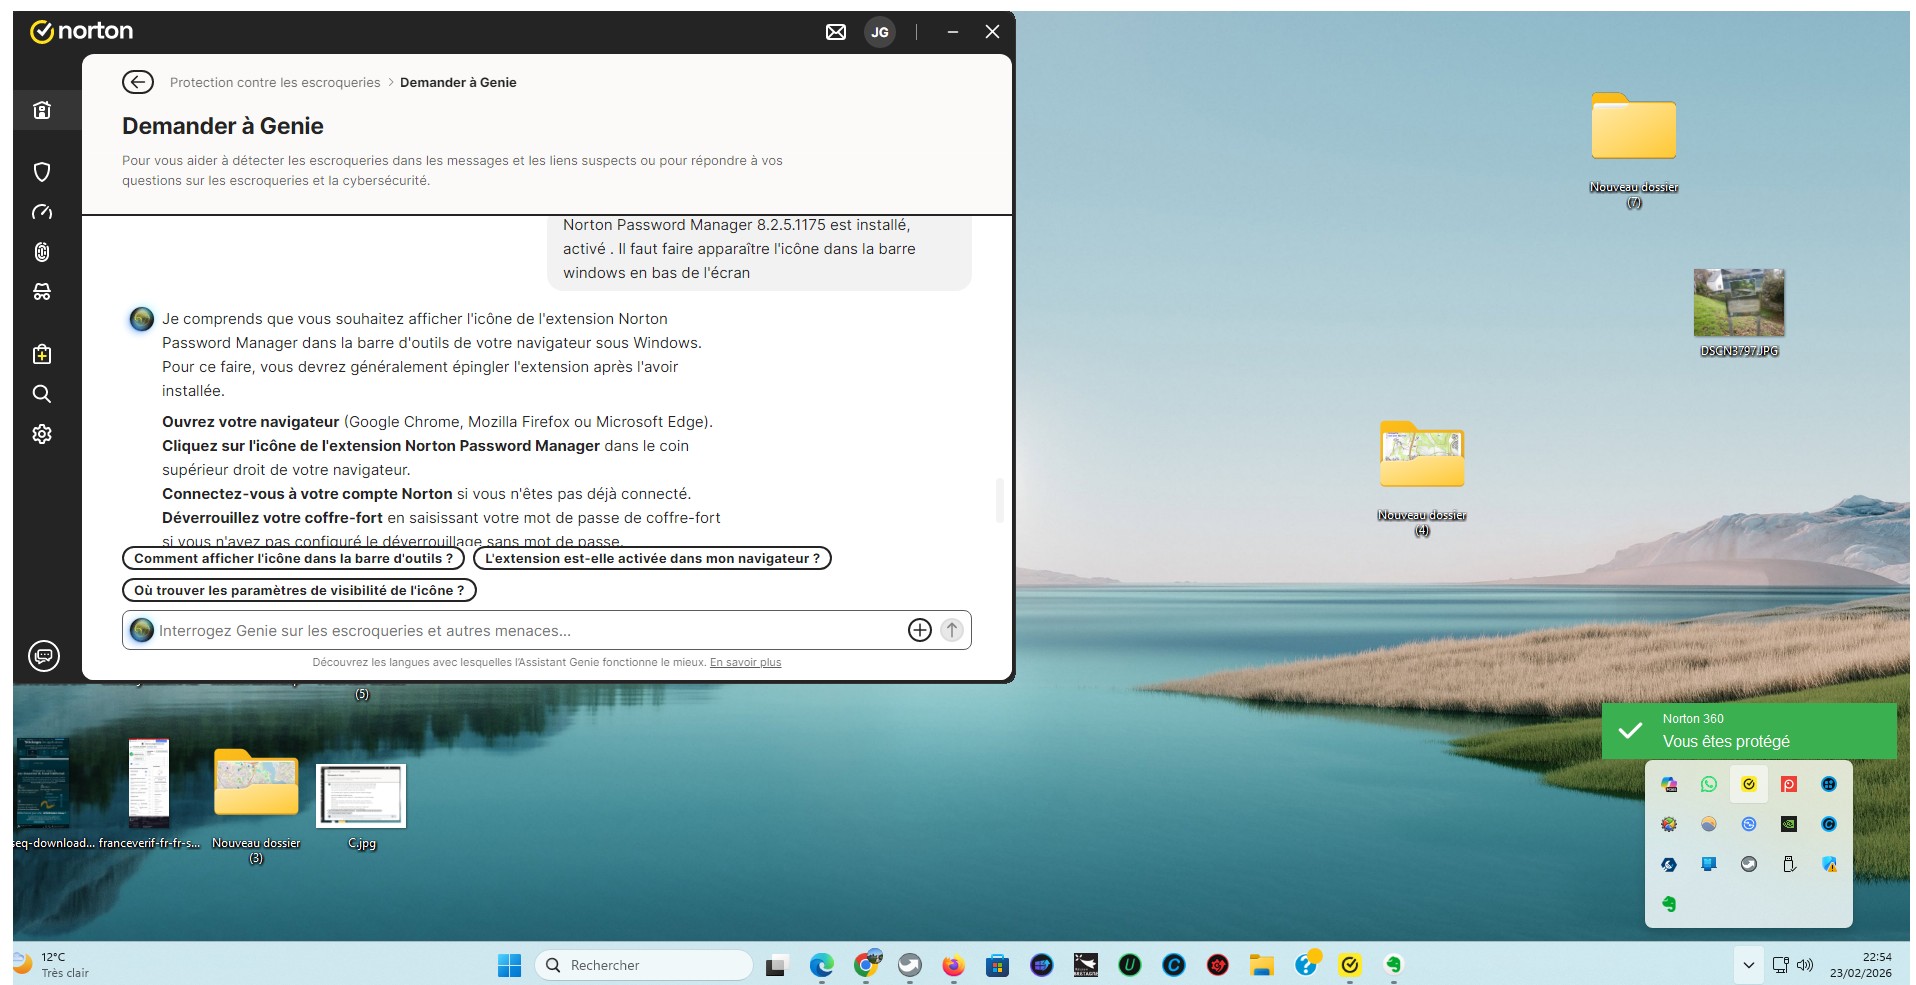Image resolution: width=1916 pixels, height=985 pixels.
Task: Open the Norton mail notifications icon
Action: coord(836,32)
